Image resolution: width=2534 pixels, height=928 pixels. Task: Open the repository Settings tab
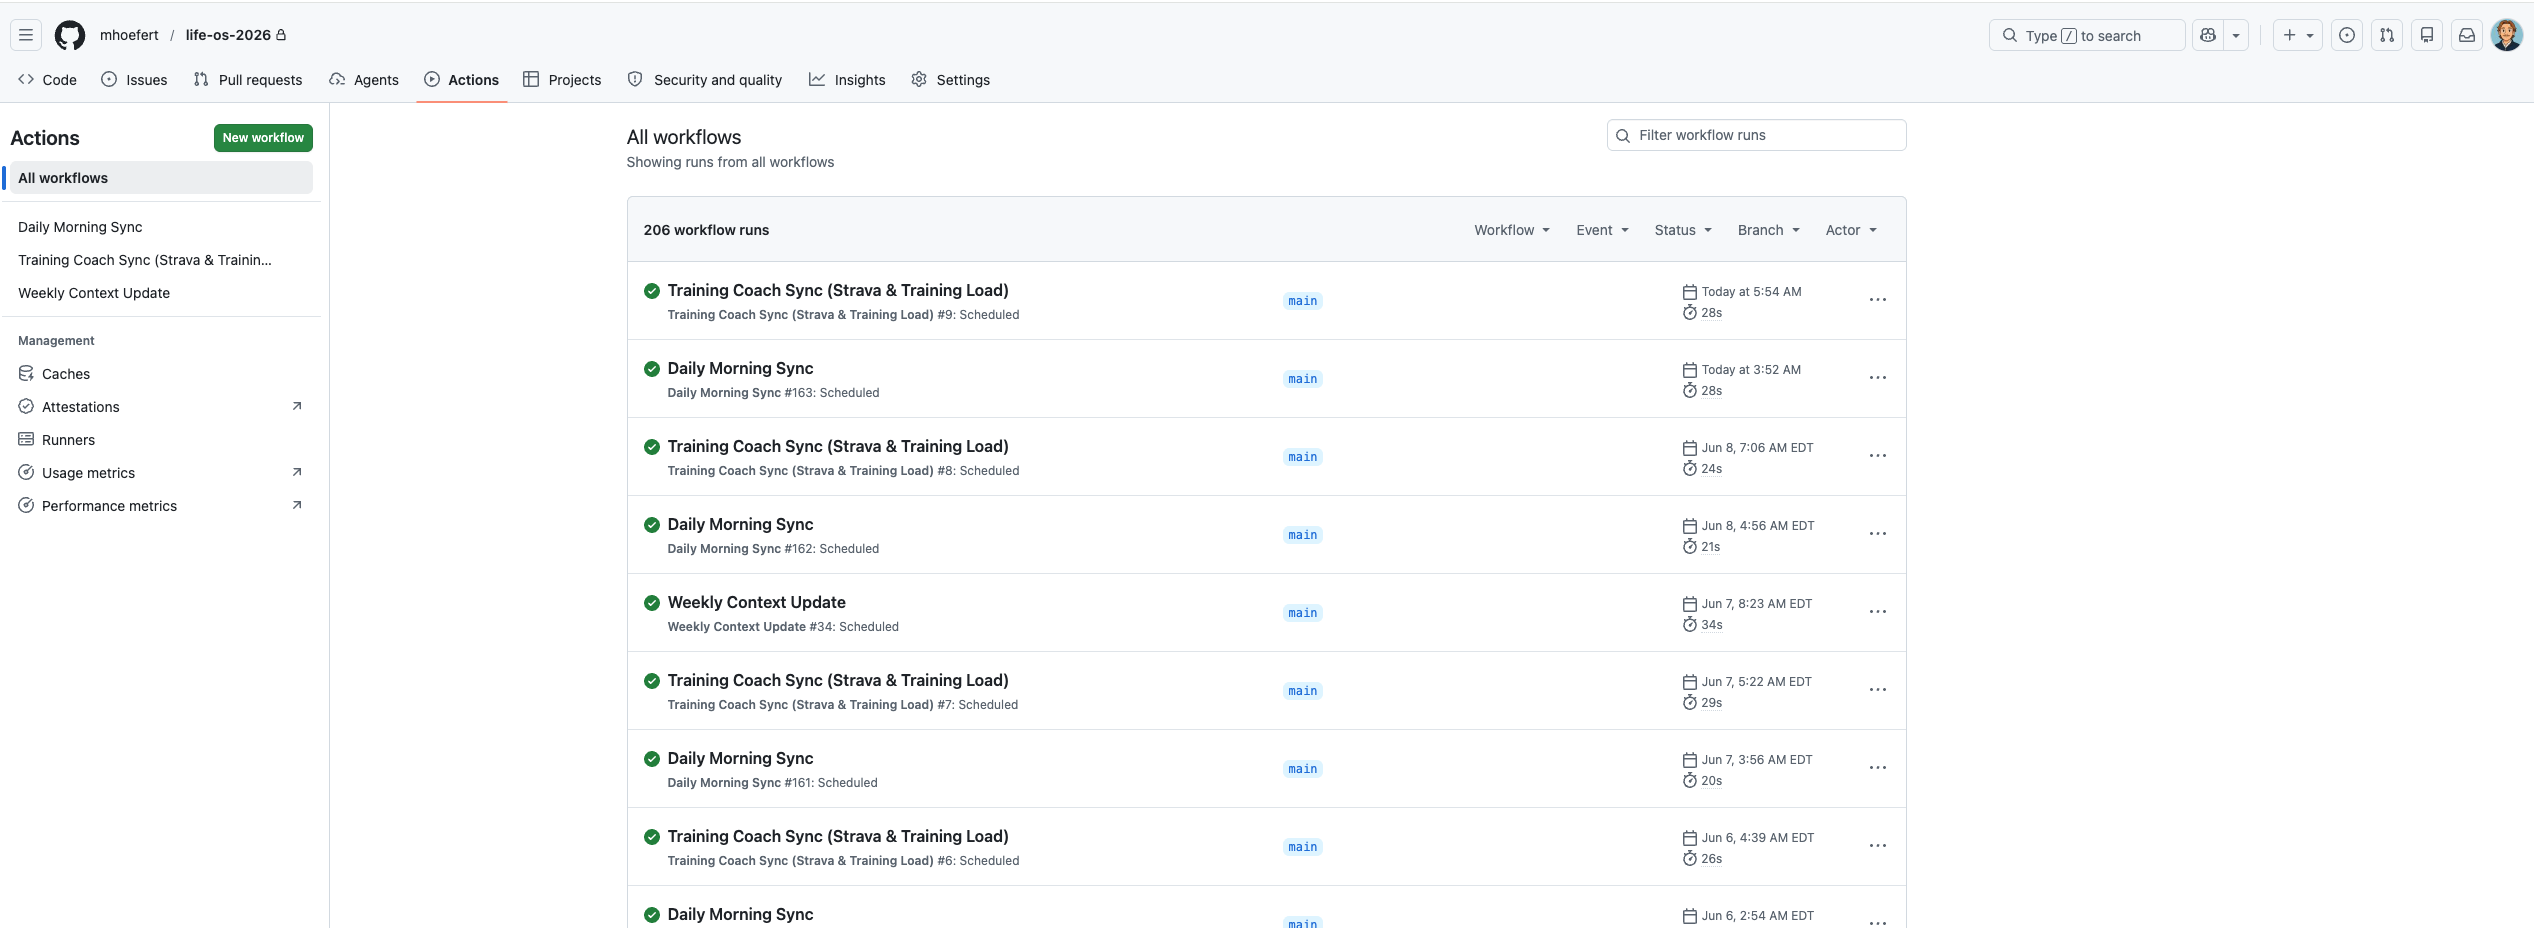click(x=950, y=80)
